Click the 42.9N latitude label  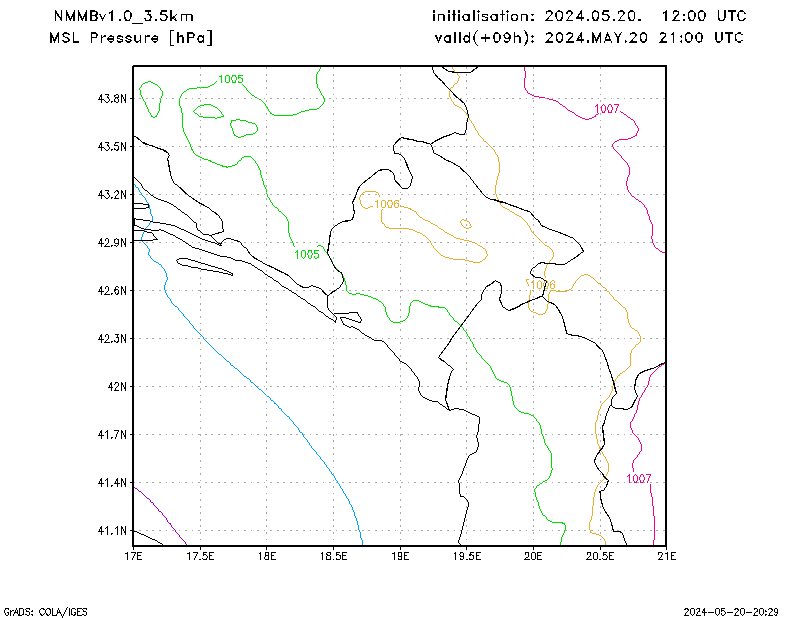click(112, 242)
